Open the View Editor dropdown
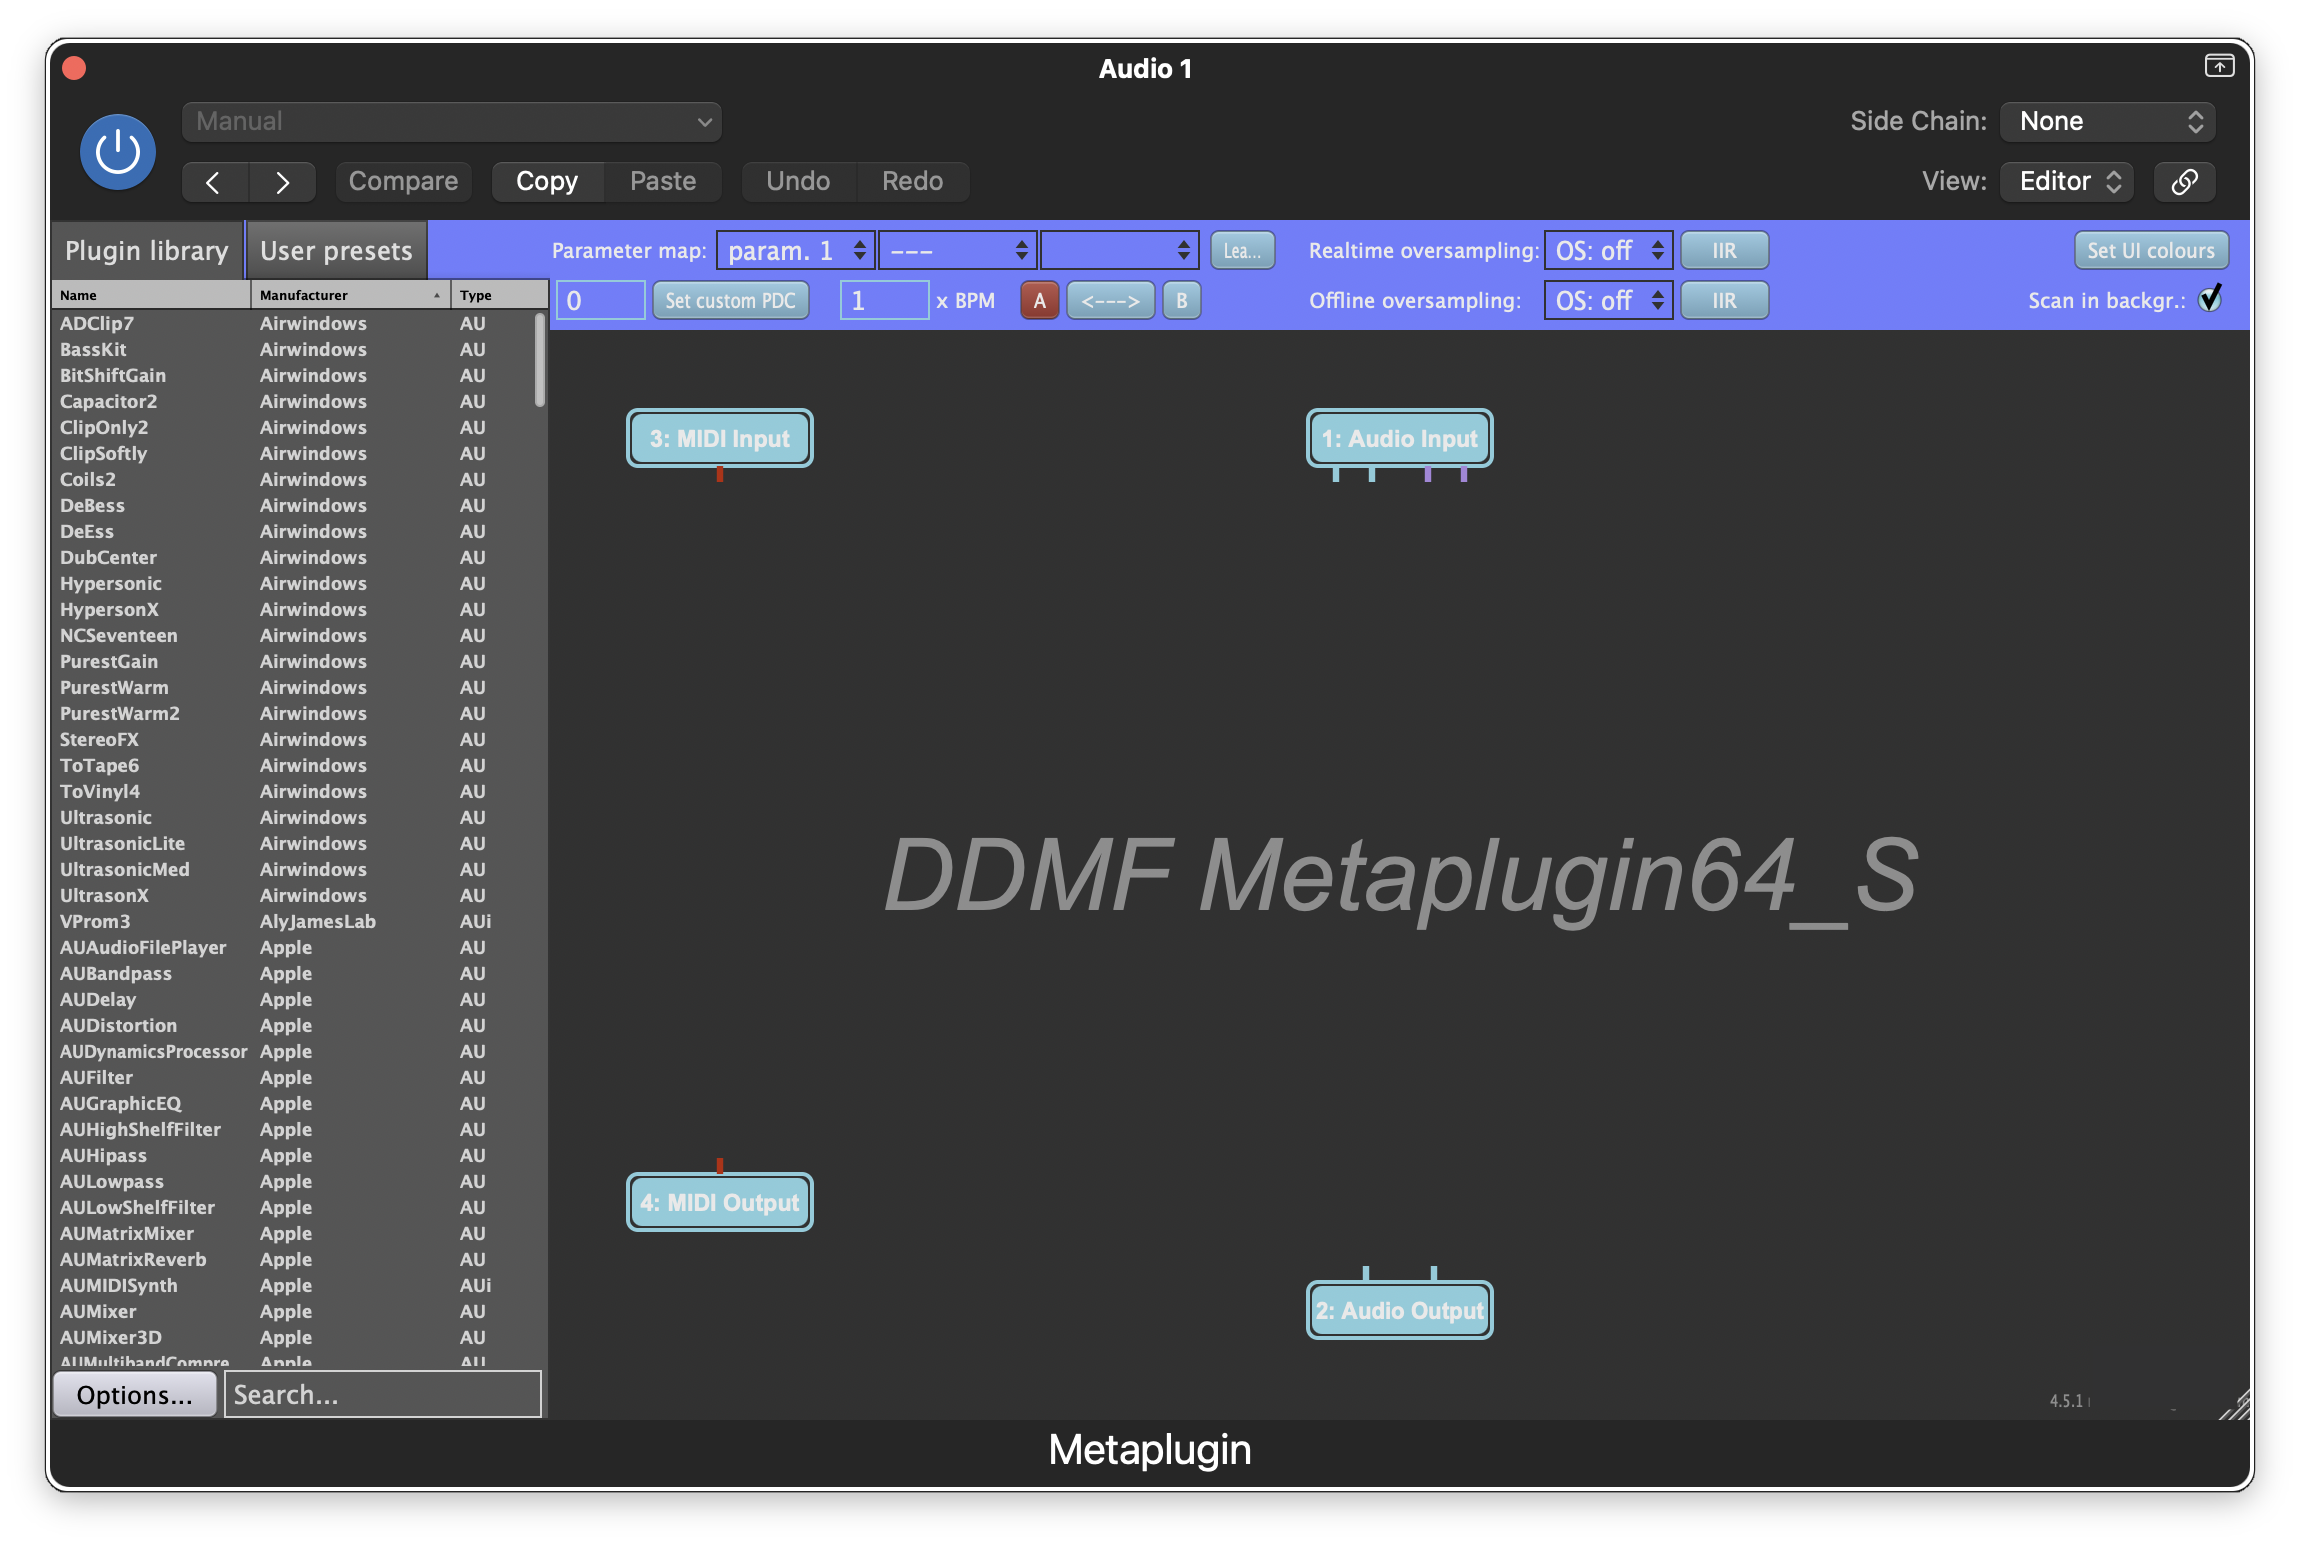The width and height of the screenshot is (2300, 1546). [x=2067, y=181]
